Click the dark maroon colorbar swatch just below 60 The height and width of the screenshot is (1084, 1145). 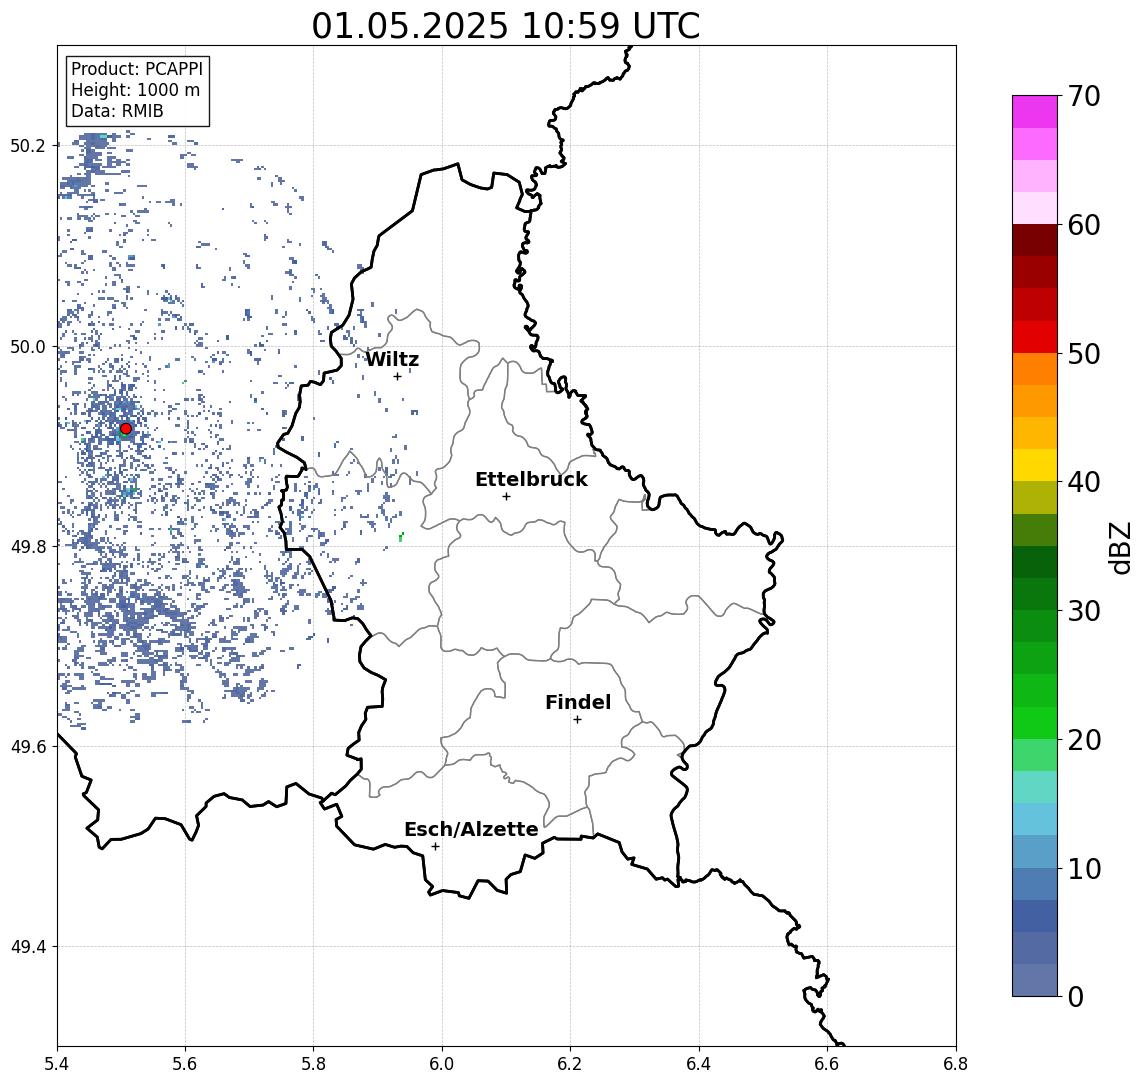(1035, 240)
